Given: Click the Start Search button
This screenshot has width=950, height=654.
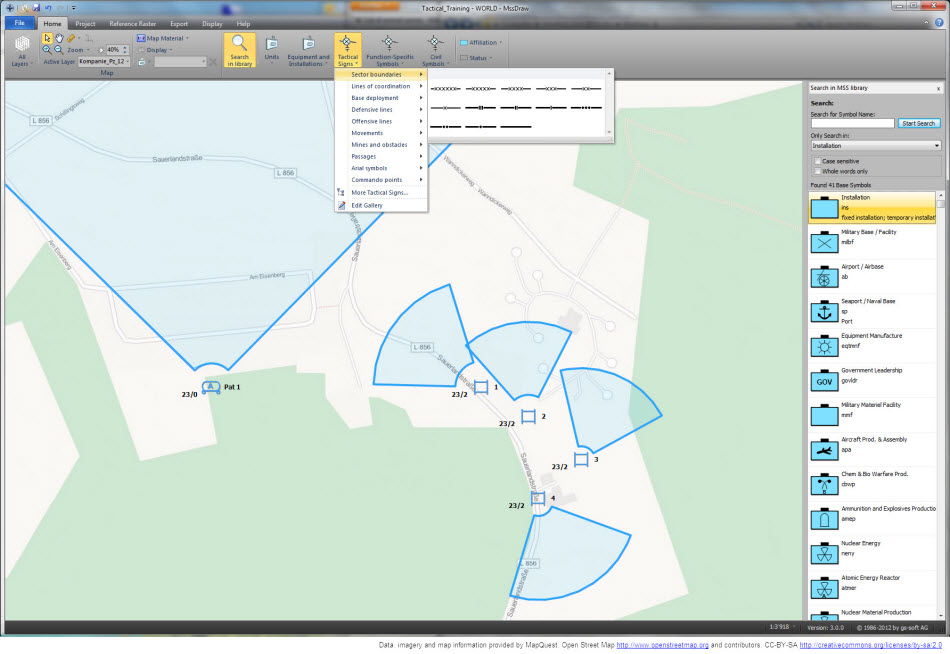Looking at the screenshot, I should tap(918, 123).
